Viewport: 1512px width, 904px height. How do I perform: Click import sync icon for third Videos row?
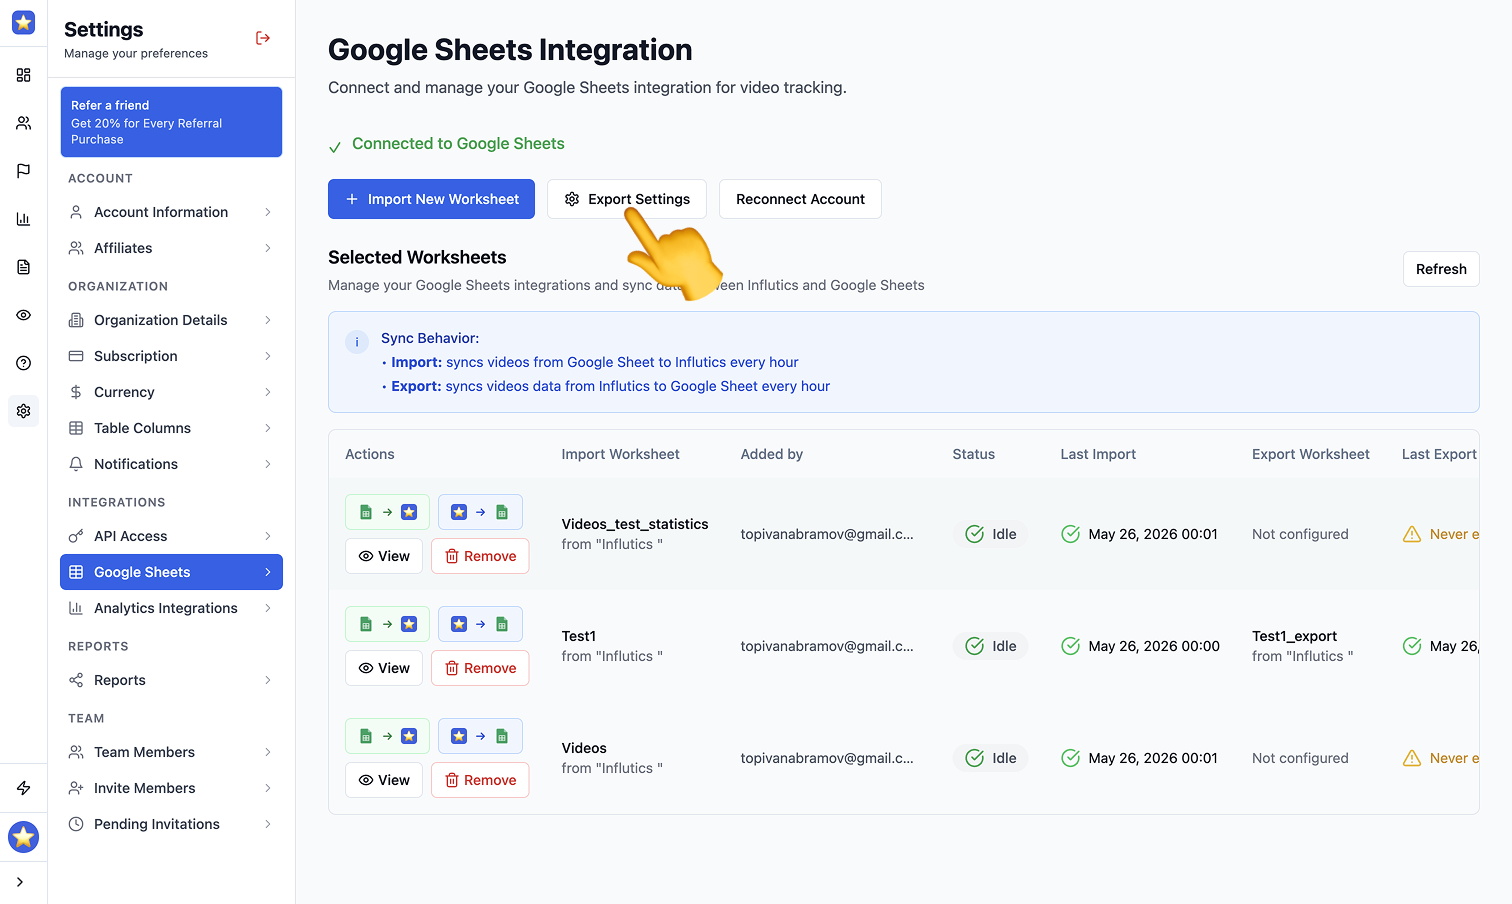click(387, 736)
